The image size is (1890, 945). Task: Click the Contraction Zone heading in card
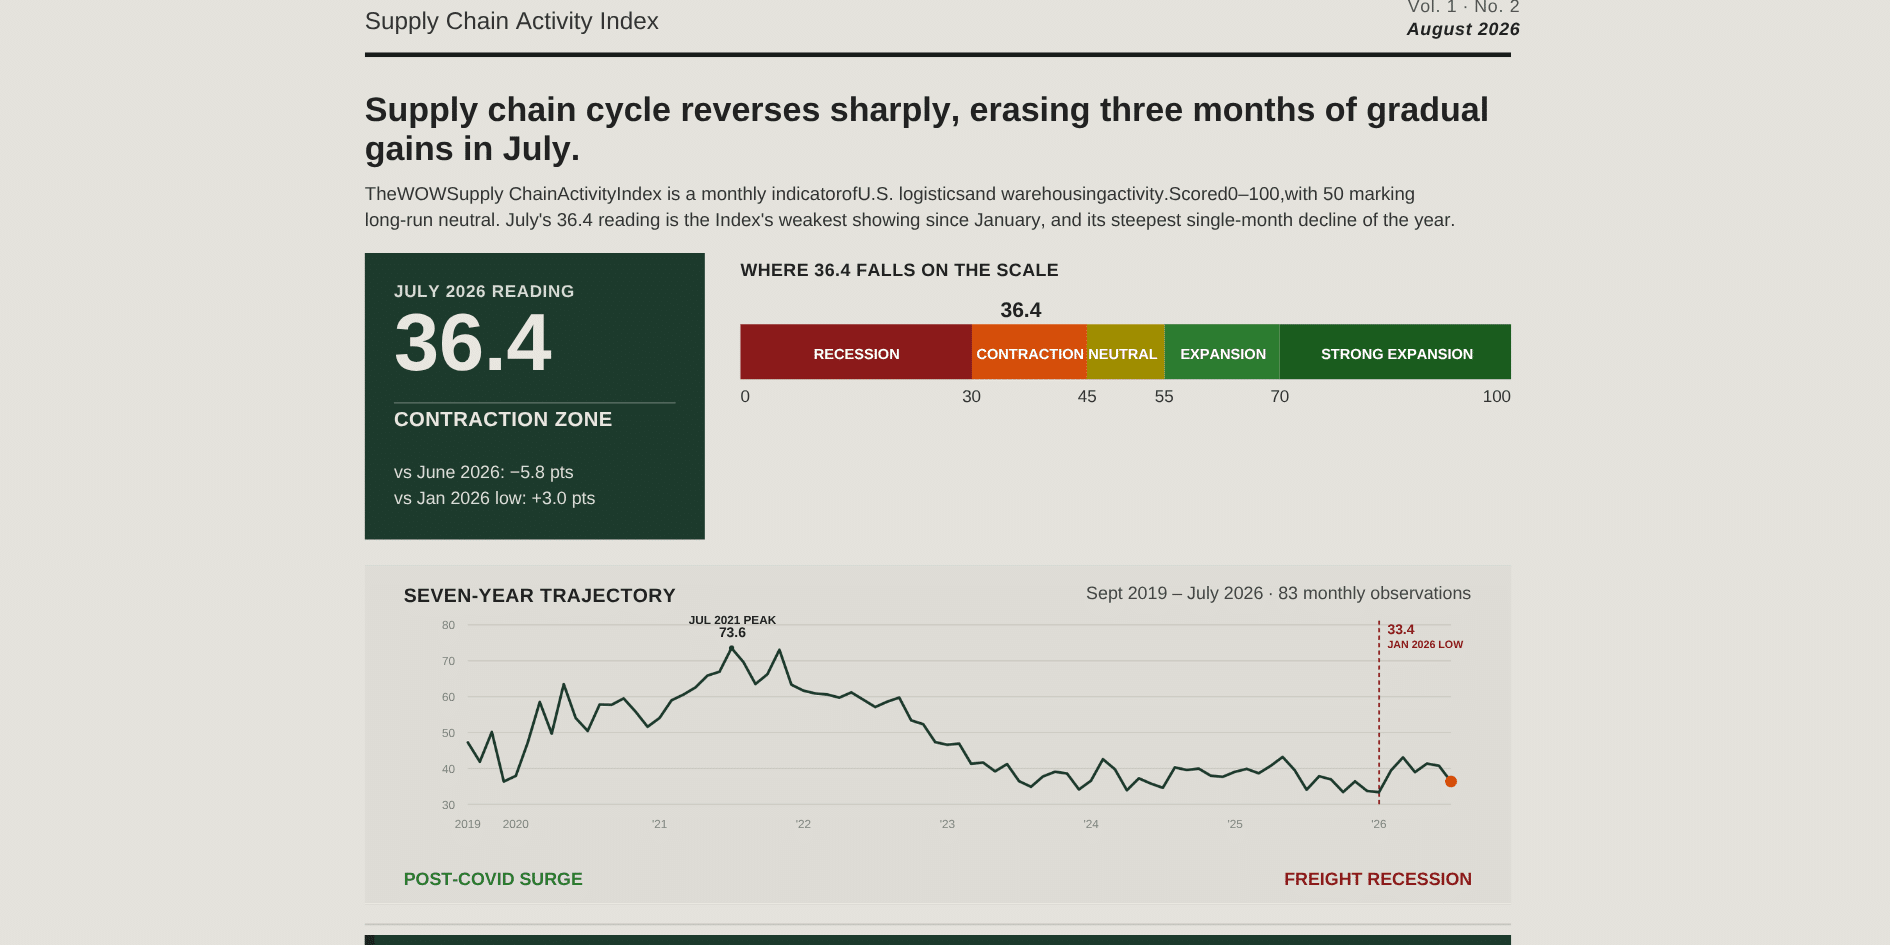pyautogui.click(x=503, y=419)
